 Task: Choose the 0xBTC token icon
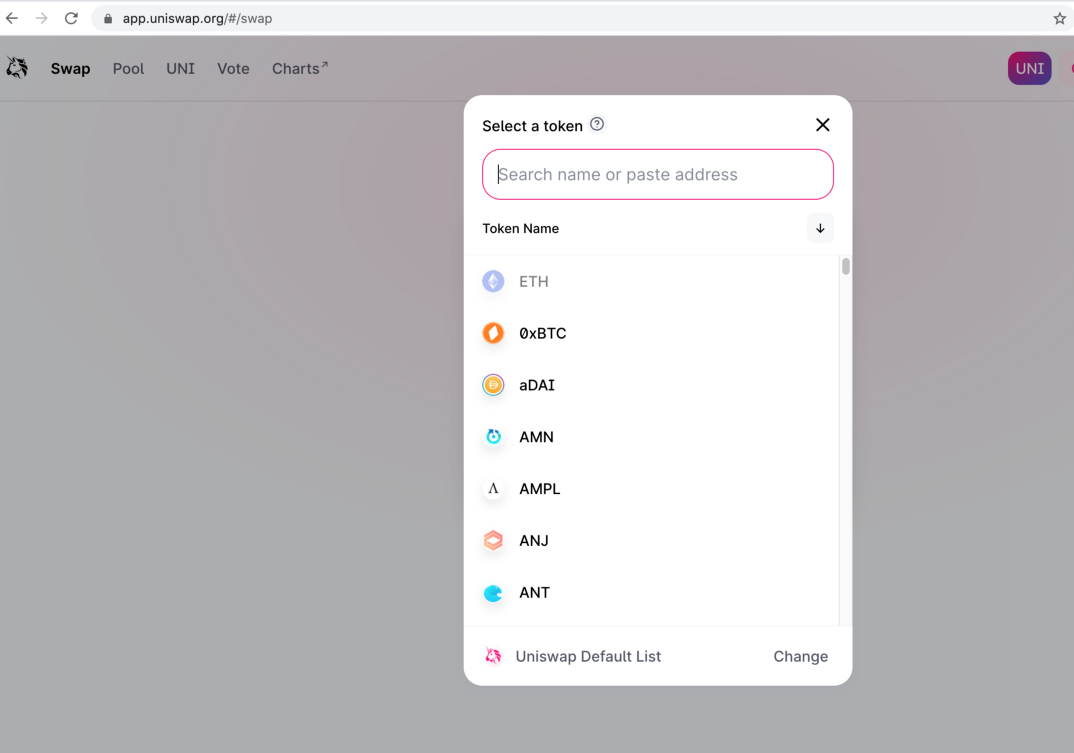tap(493, 333)
